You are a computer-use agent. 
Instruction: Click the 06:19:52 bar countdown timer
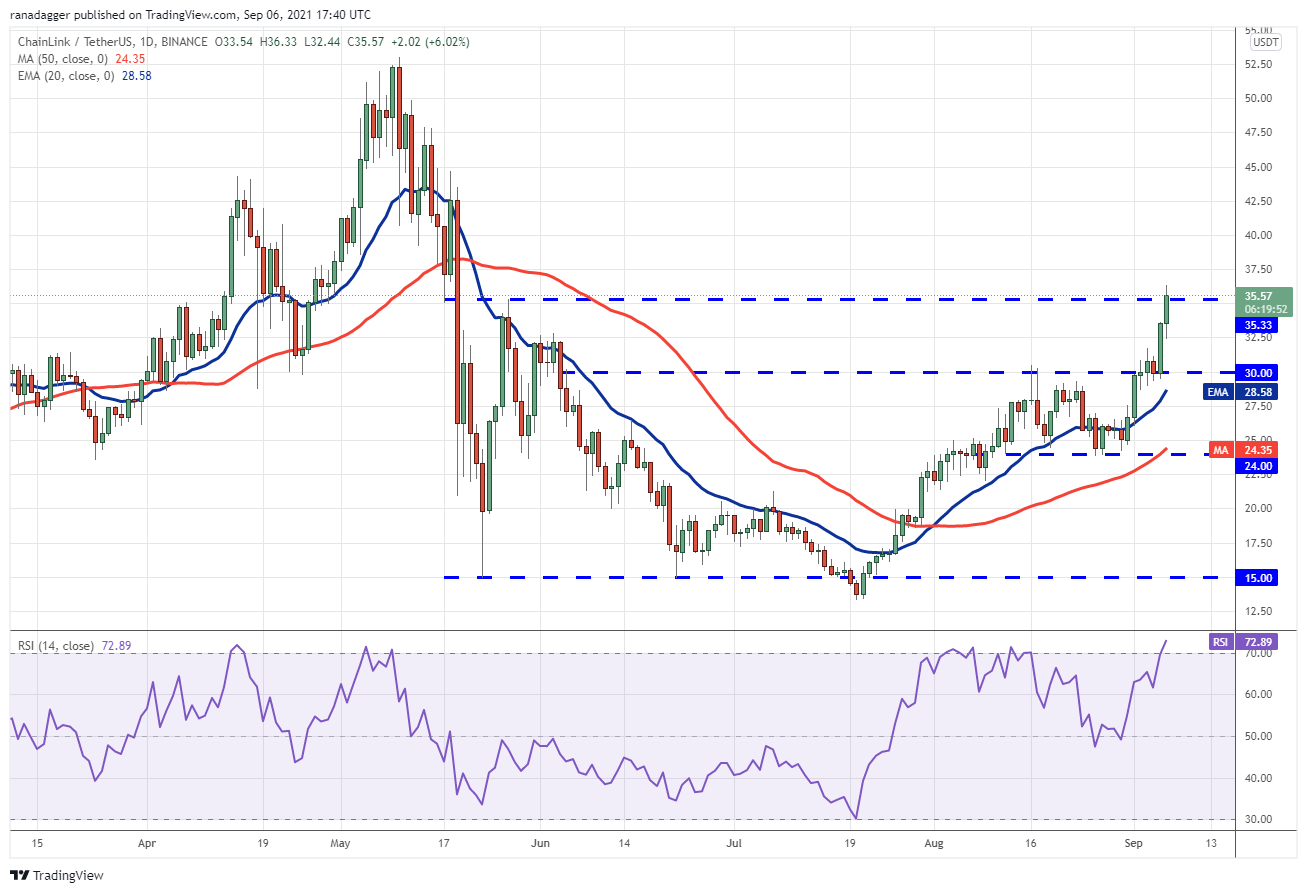1265,309
